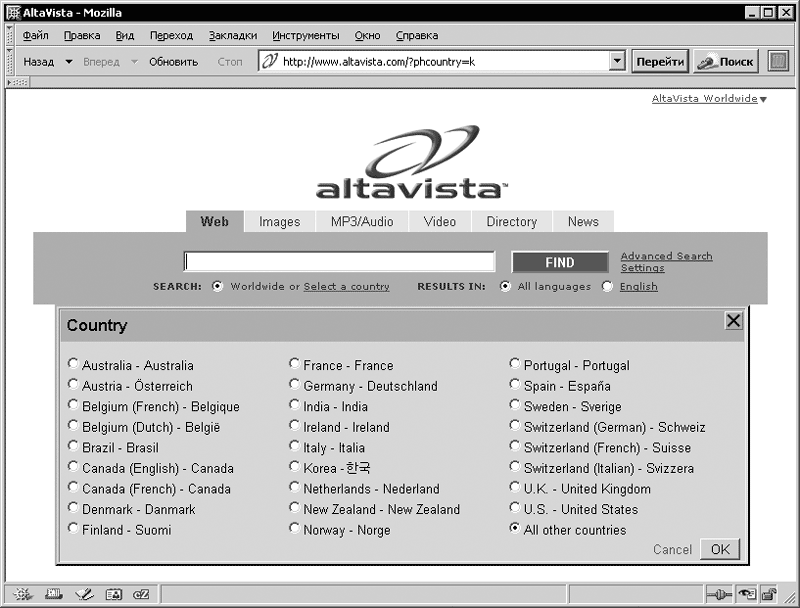Click the Обновить reload button
This screenshot has width=800, height=608.
click(x=173, y=62)
